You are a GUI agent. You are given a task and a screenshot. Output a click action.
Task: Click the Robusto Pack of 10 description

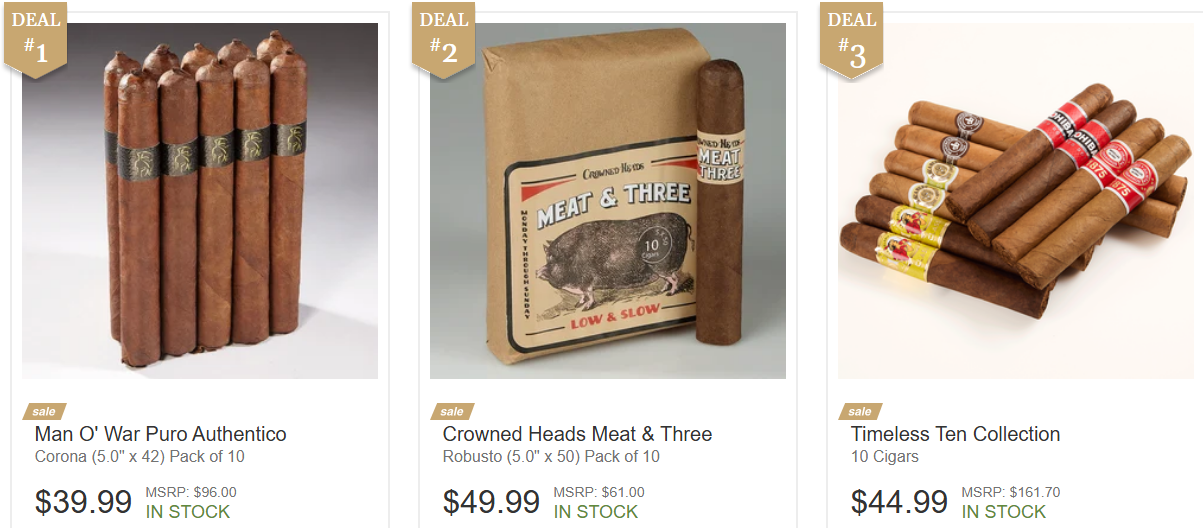[x=551, y=457]
